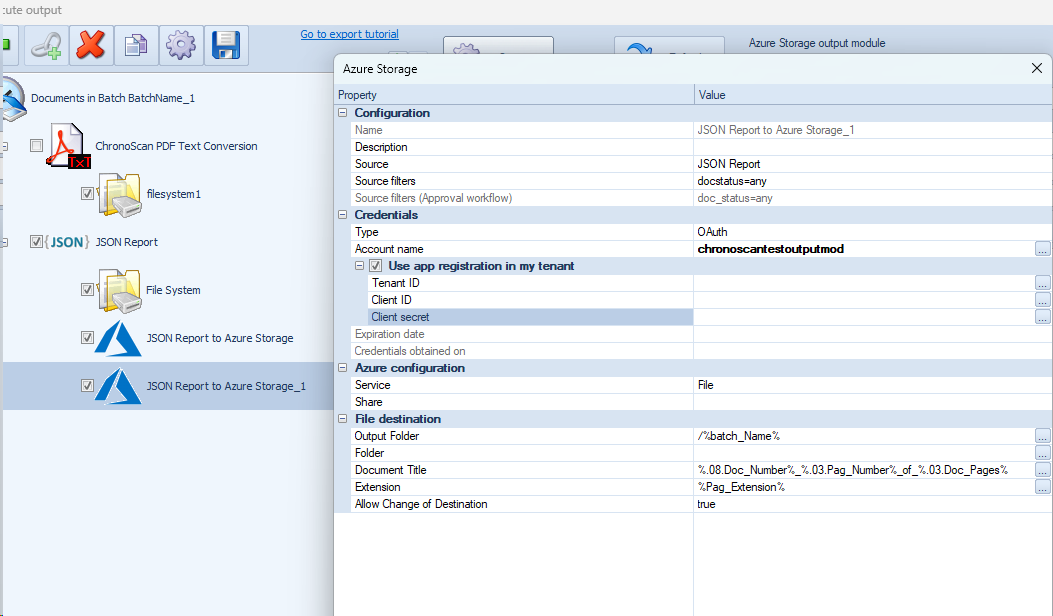Open settings with the gear toolbar icon
This screenshot has height=616, width=1053.
(x=181, y=46)
